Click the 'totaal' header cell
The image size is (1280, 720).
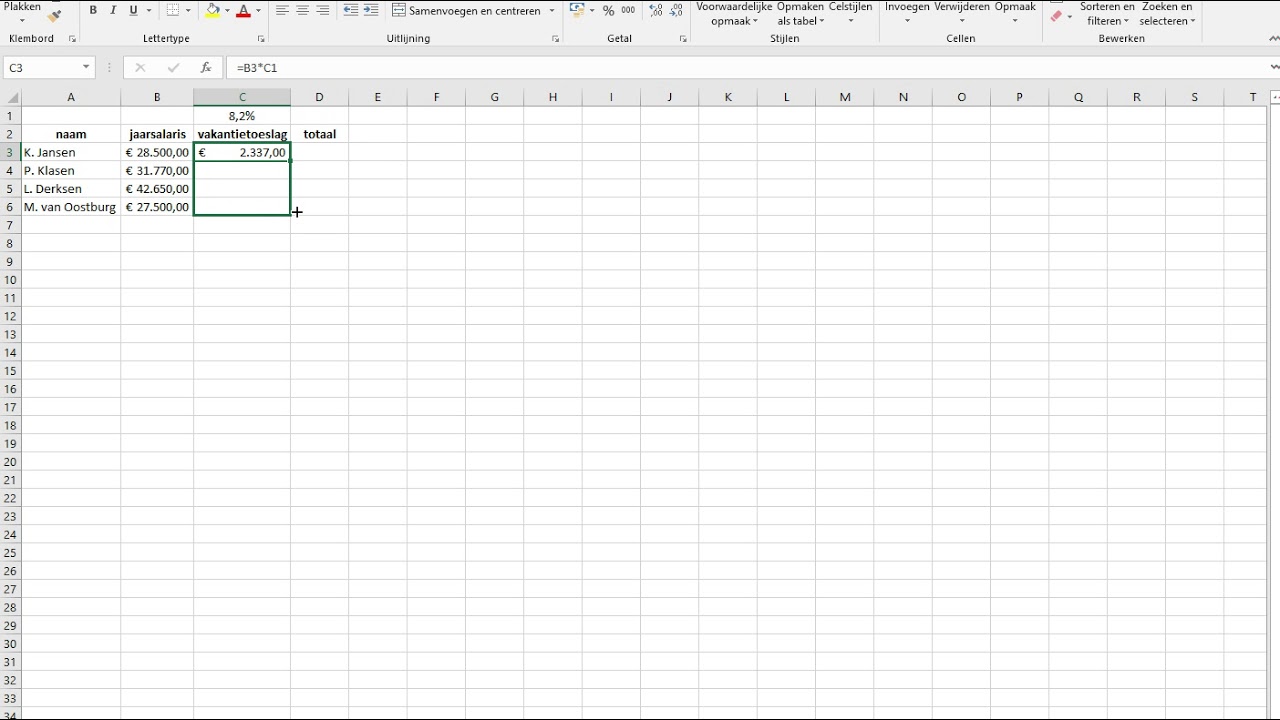point(319,134)
